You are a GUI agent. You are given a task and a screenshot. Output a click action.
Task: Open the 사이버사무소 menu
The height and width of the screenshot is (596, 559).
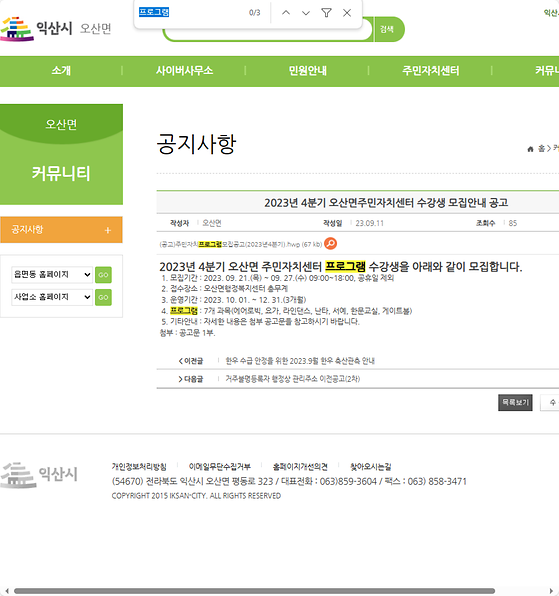(184, 71)
